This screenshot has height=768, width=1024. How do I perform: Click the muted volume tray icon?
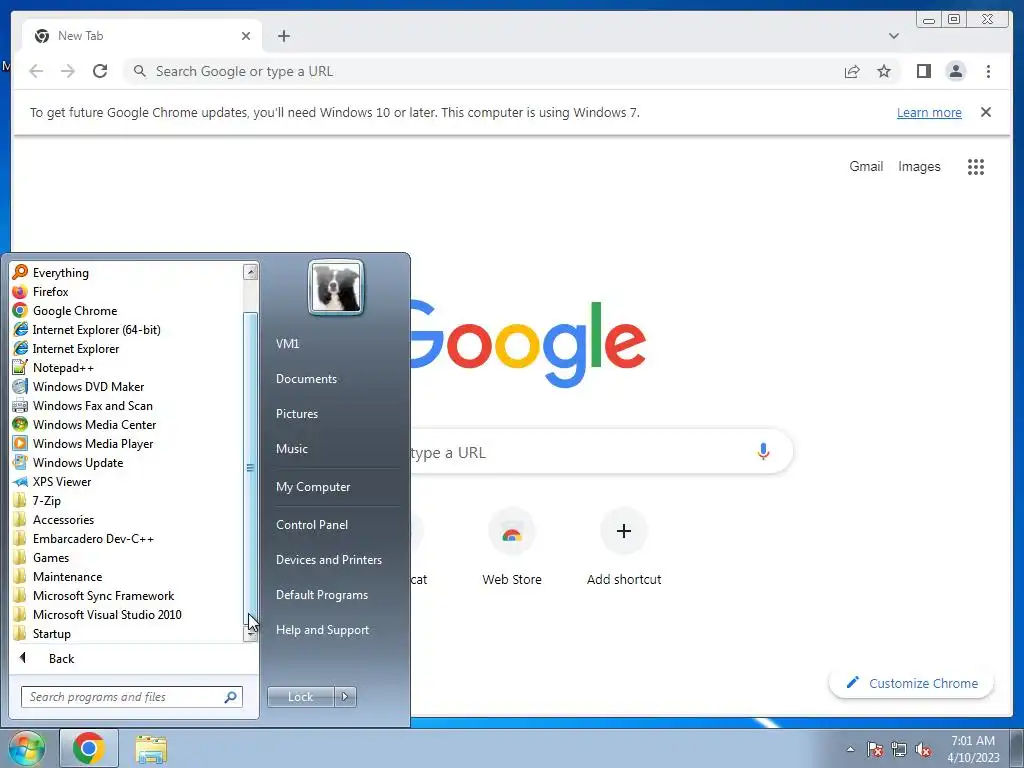click(923, 750)
